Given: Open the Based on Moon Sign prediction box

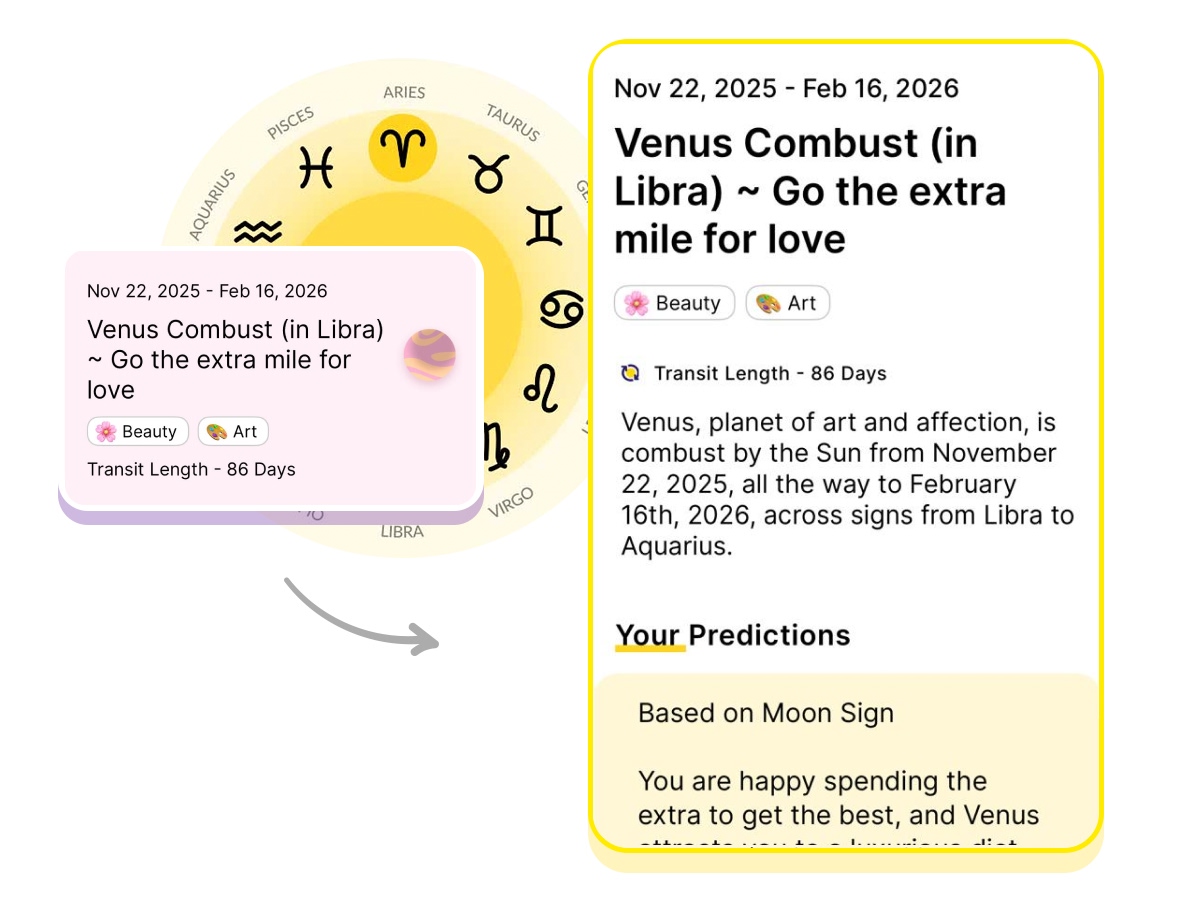Looking at the screenshot, I should pyautogui.click(x=845, y=760).
